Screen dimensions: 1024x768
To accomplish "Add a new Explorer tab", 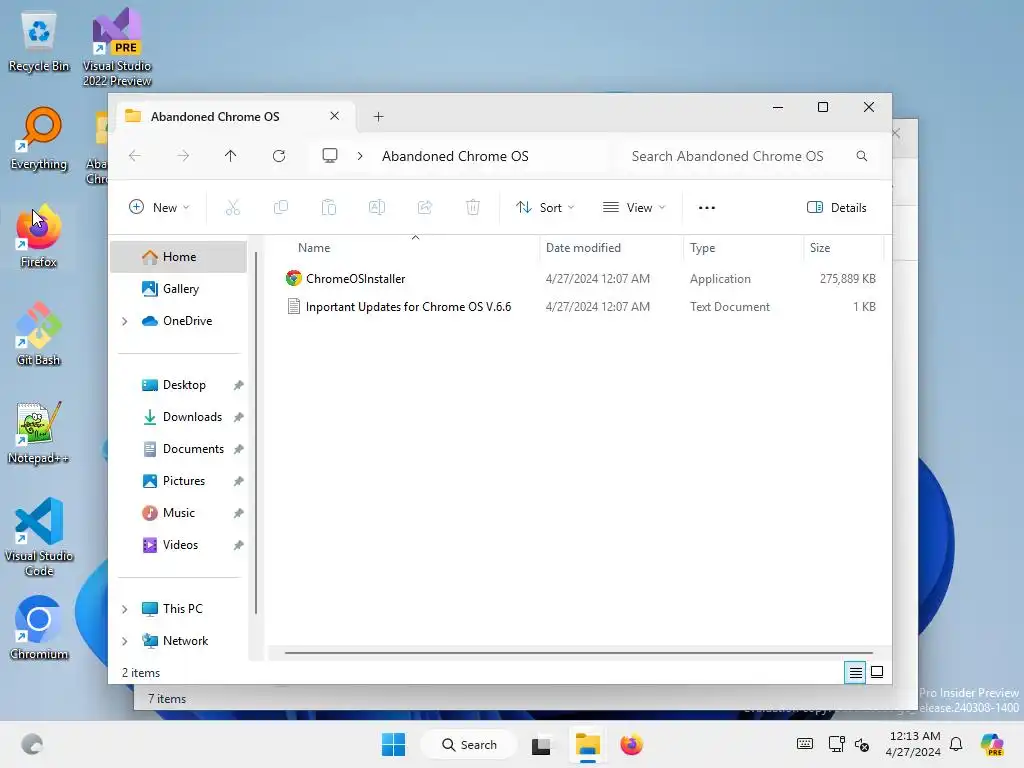I will coord(378,116).
